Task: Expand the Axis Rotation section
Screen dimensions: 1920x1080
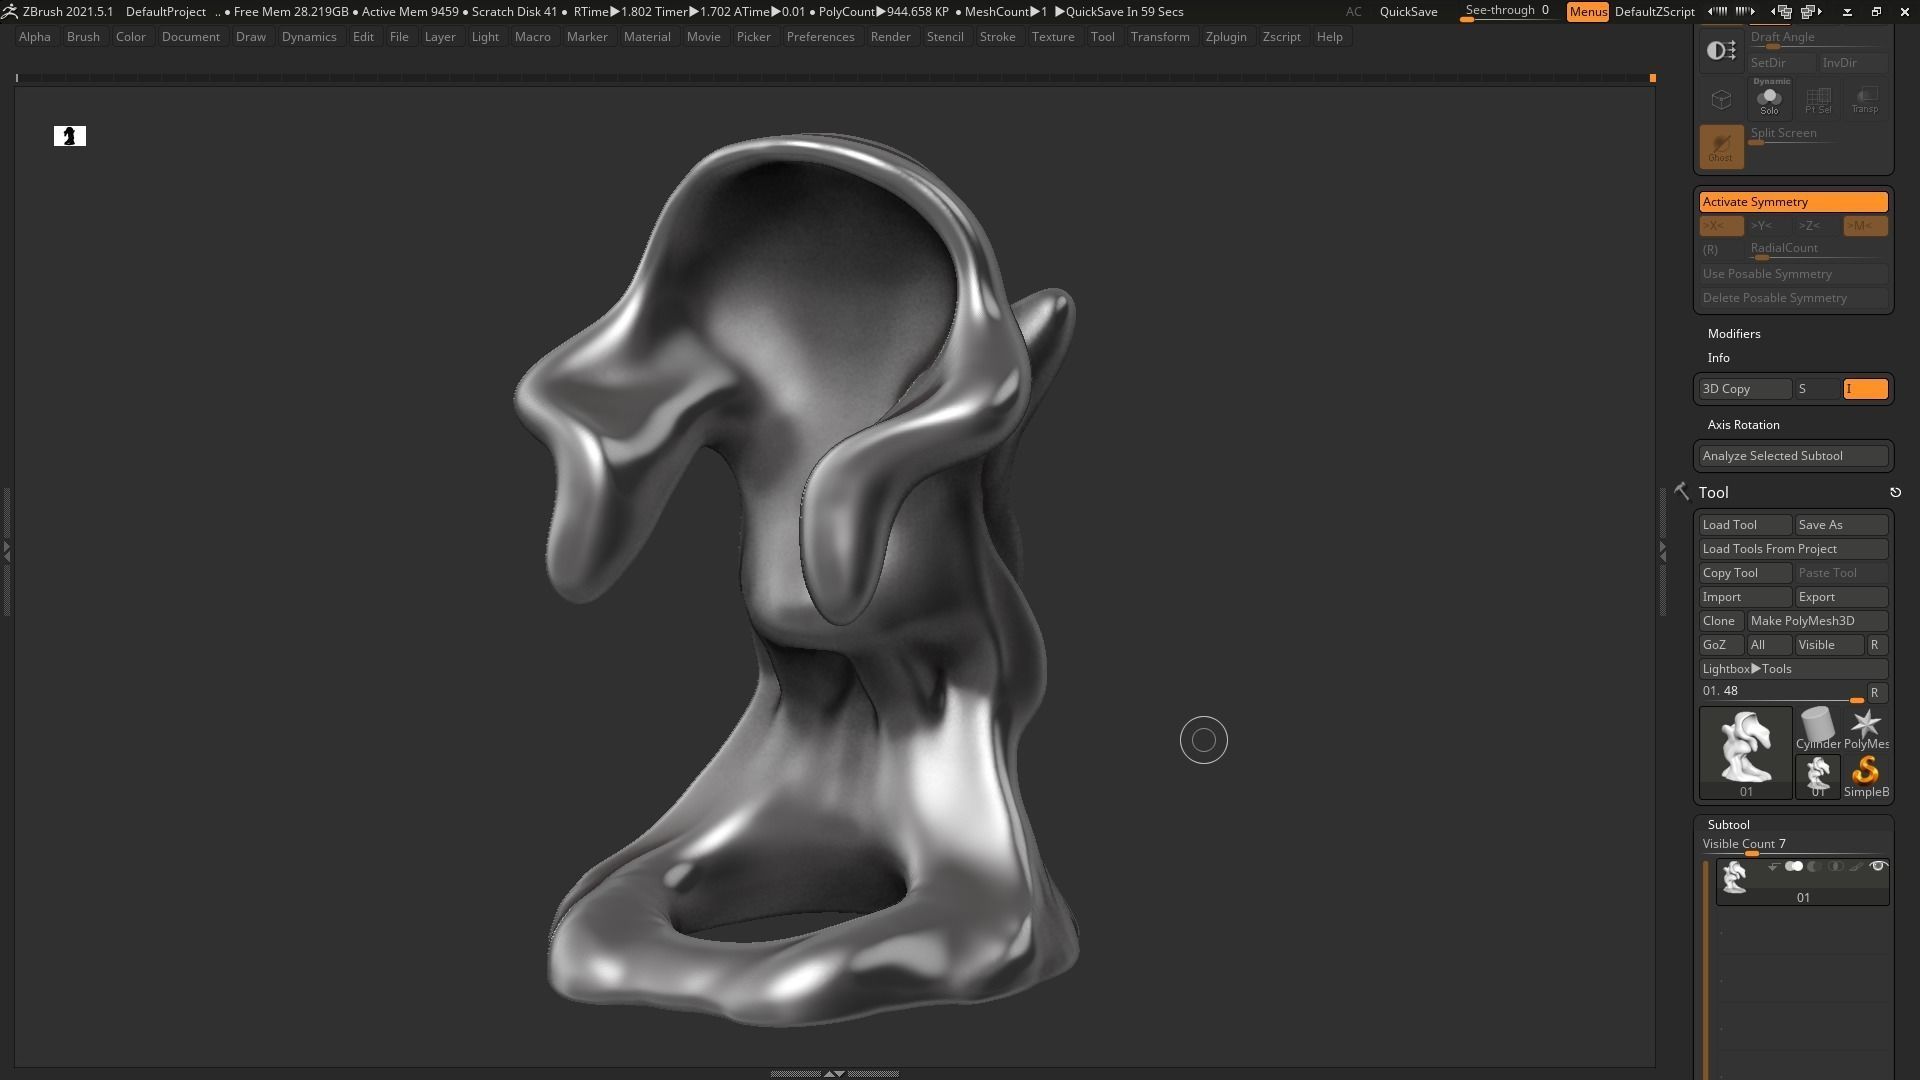Action: tap(1743, 425)
